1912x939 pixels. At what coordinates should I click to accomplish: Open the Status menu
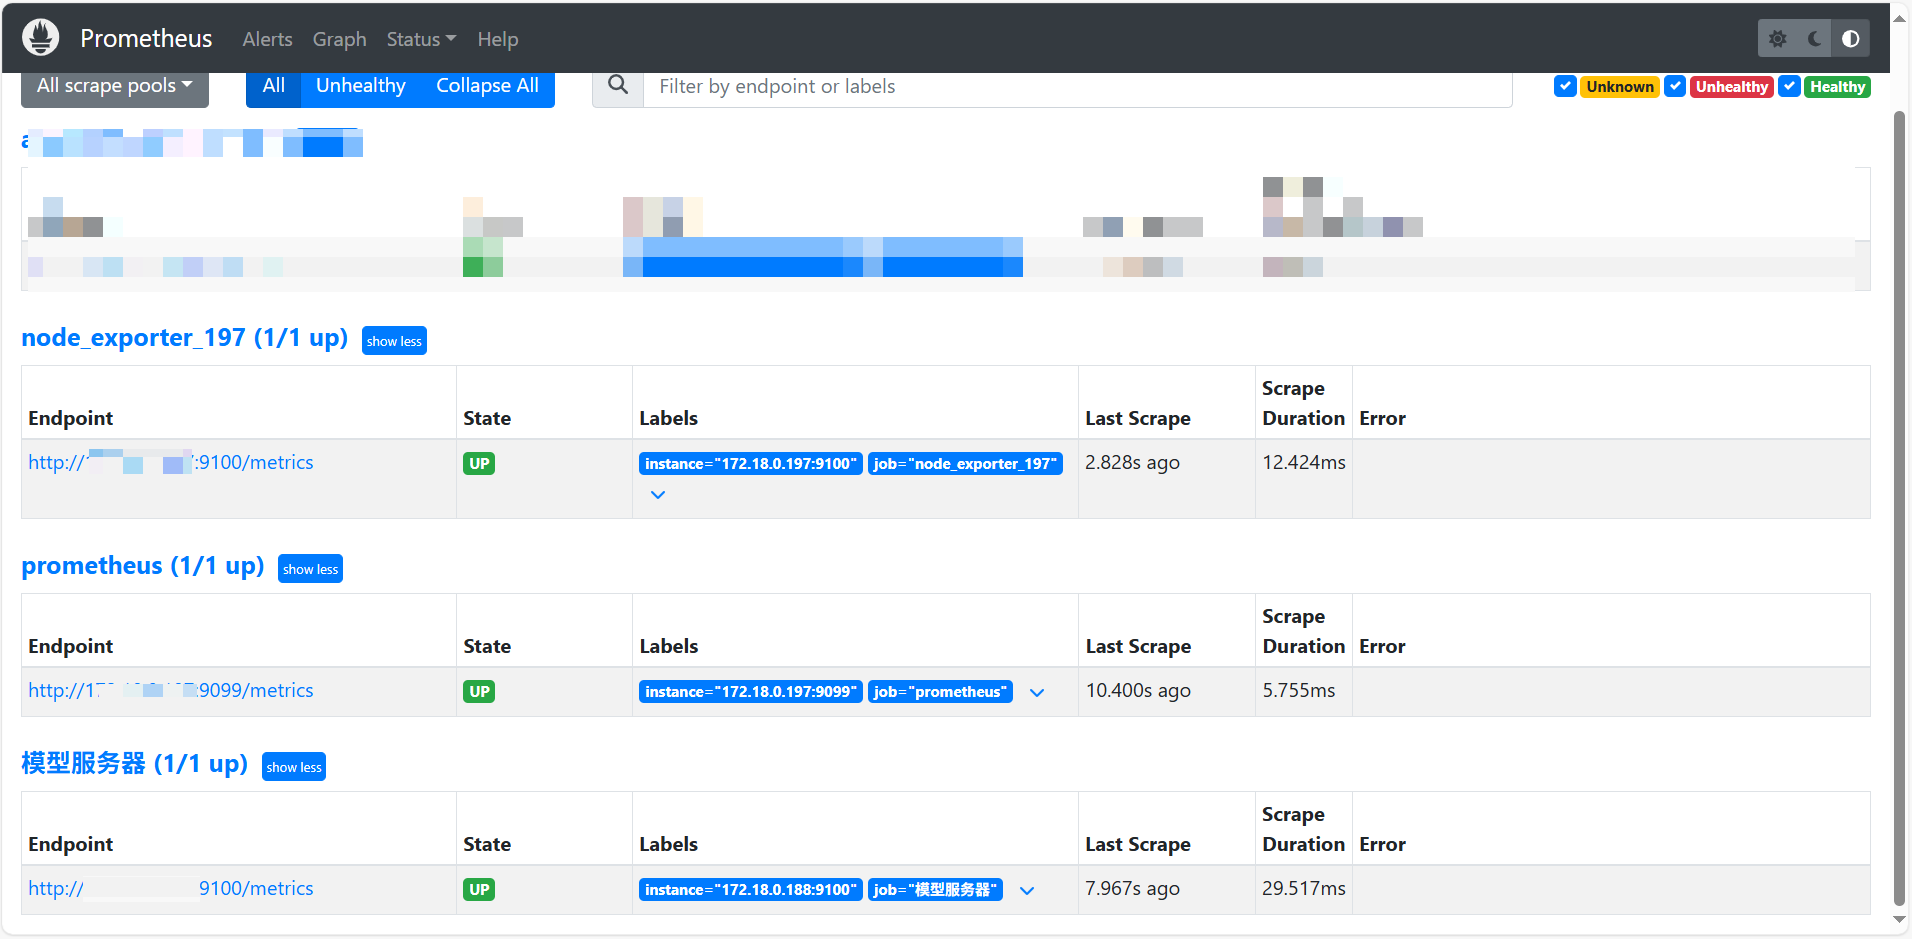(420, 39)
